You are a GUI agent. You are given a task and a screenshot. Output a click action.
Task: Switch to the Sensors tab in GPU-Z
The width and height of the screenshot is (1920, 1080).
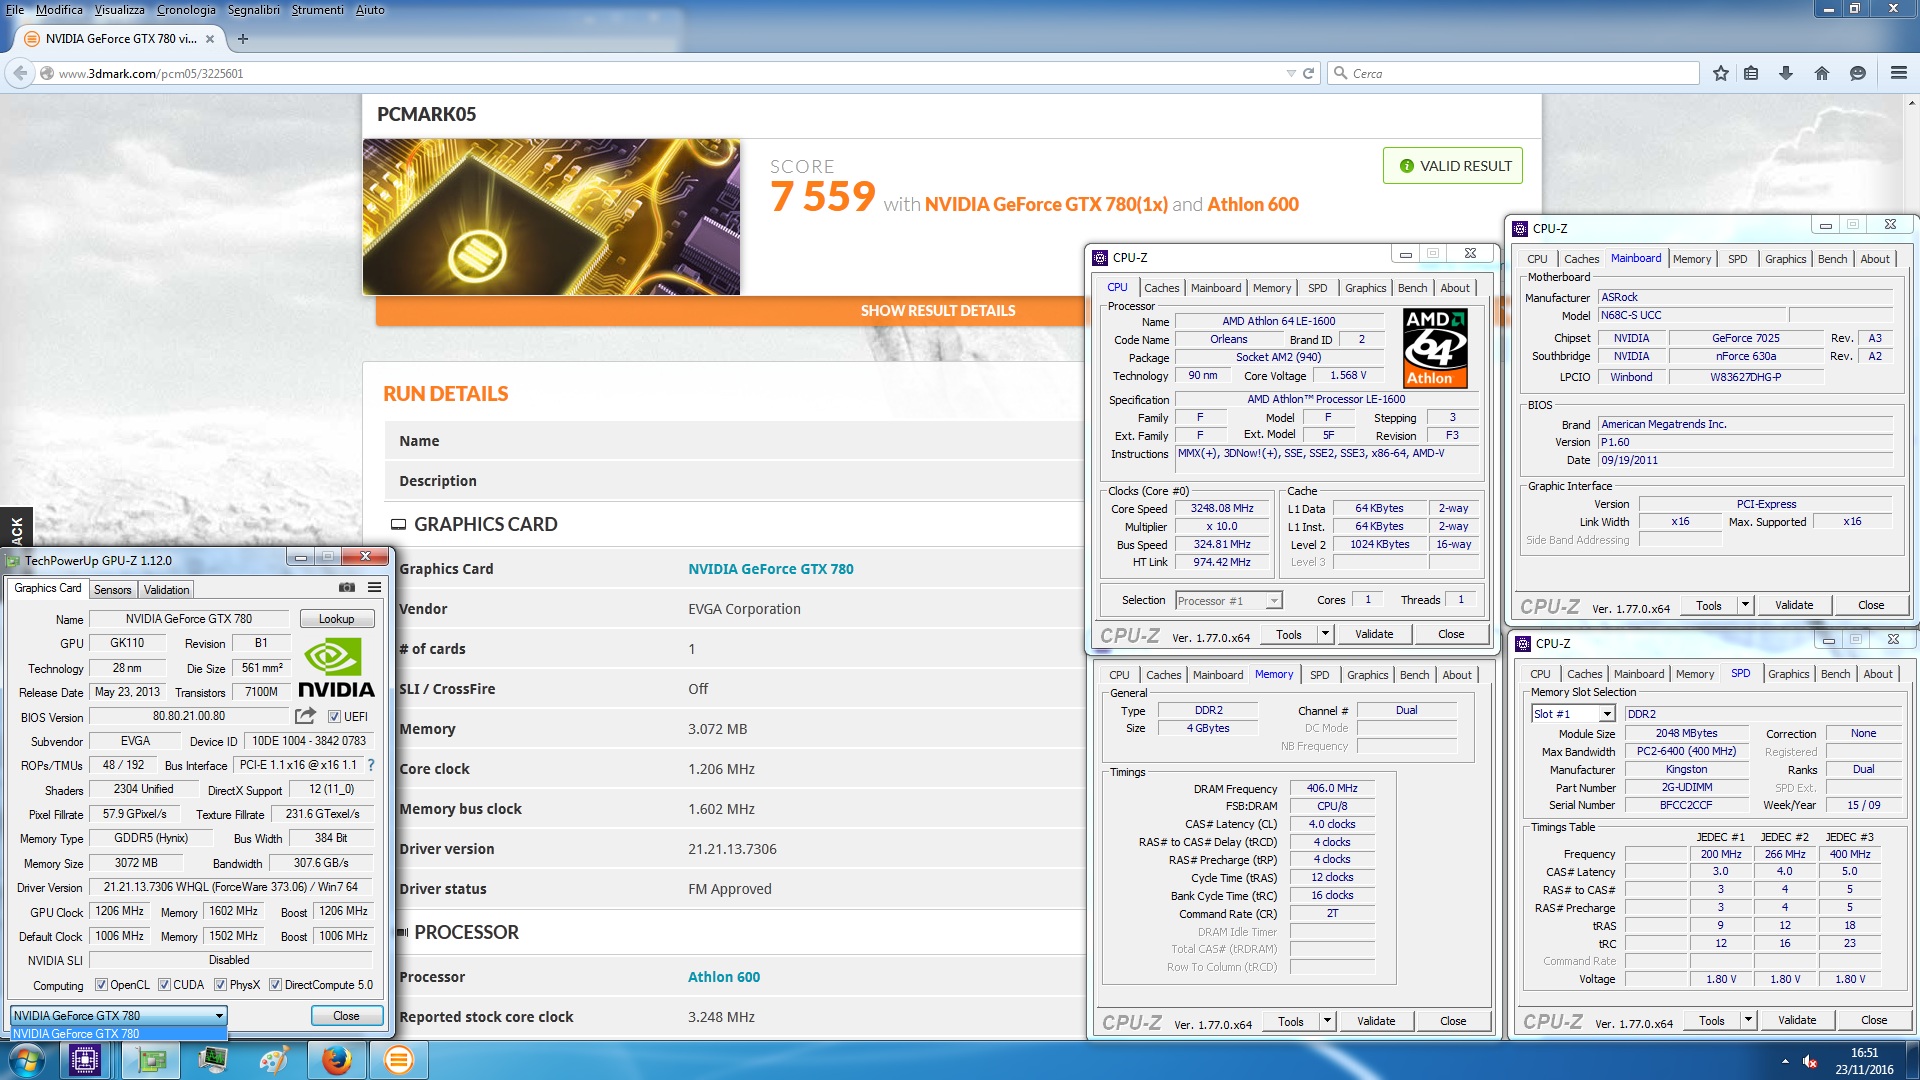click(112, 590)
